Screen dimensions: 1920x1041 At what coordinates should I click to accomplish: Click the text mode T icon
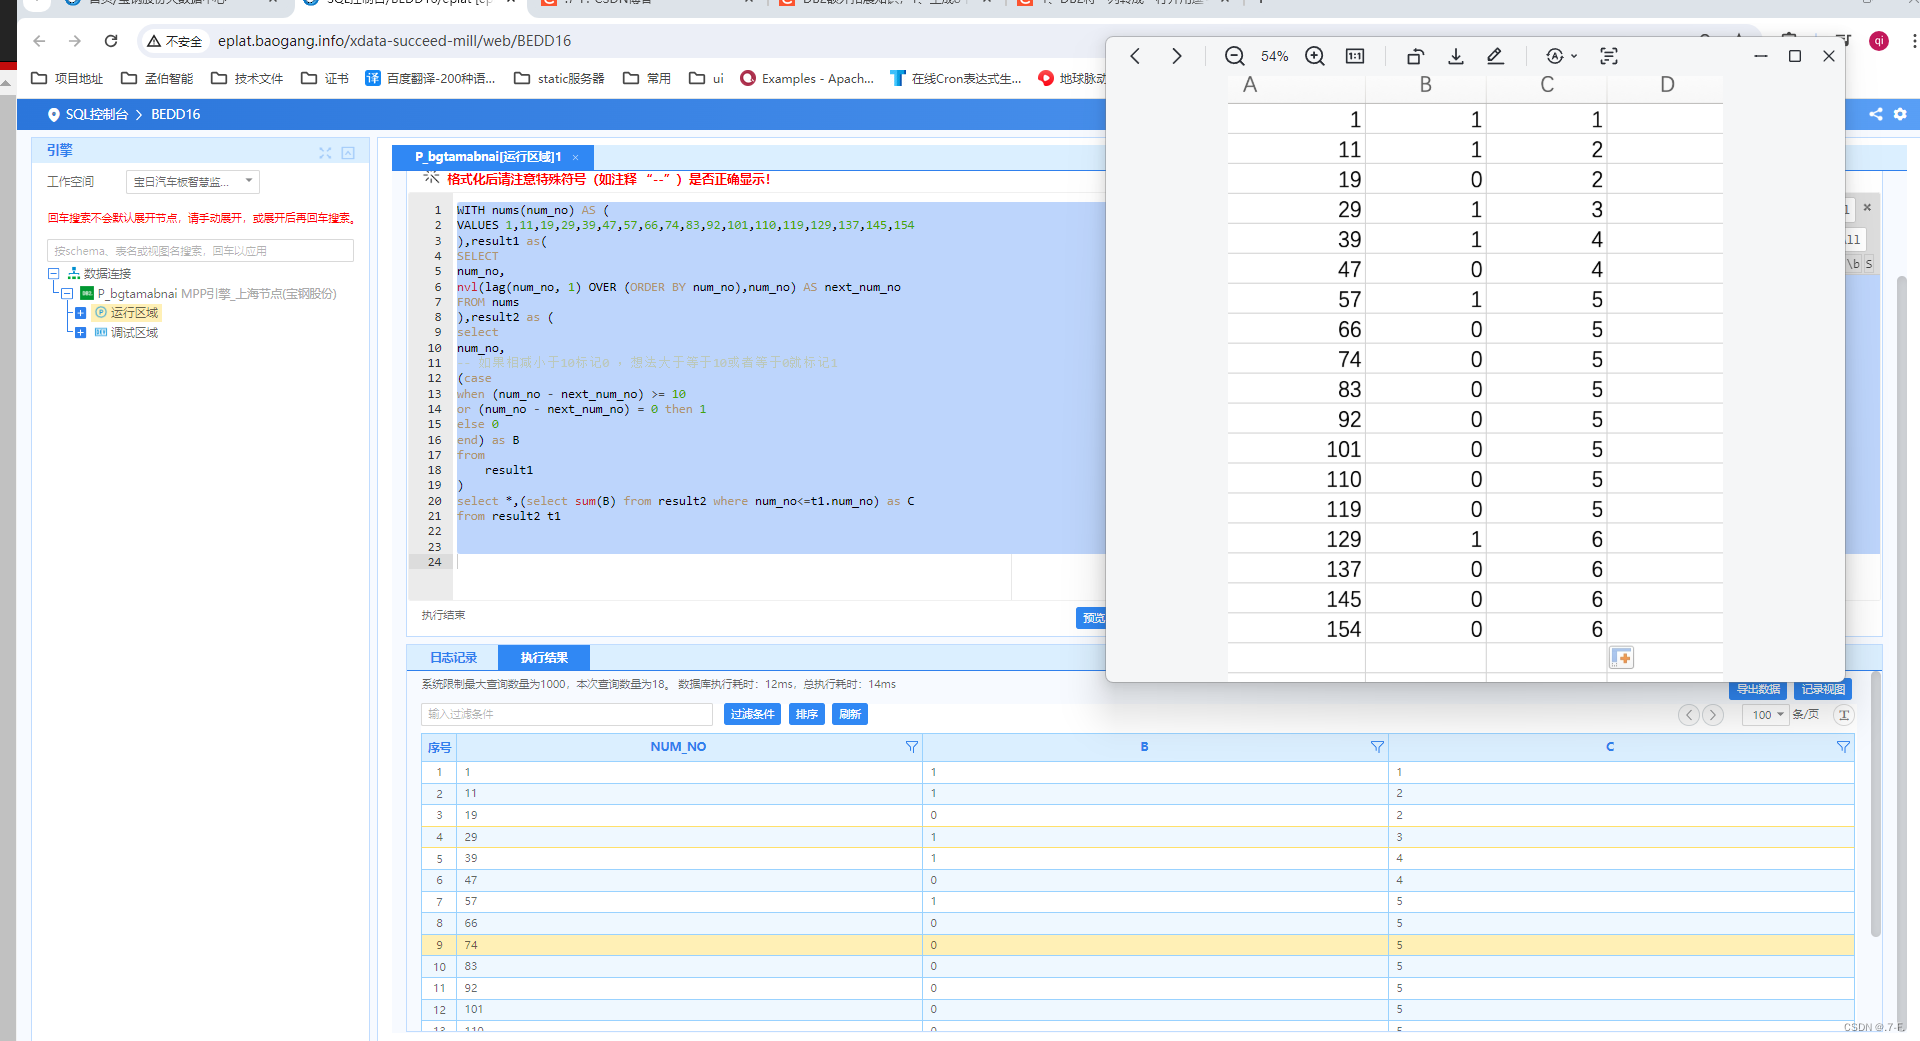click(x=1844, y=715)
